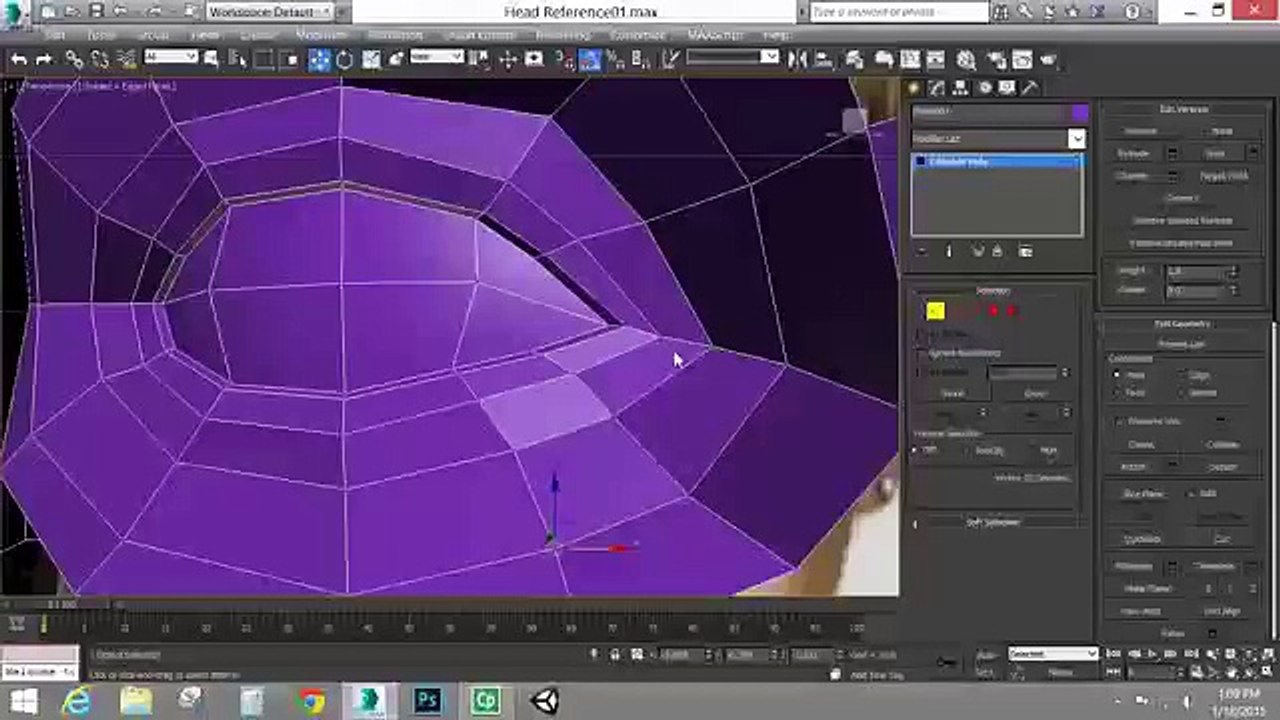The image size is (1280, 720).
Task: Select the Element sub-object level icon
Action: pos(1012,311)
